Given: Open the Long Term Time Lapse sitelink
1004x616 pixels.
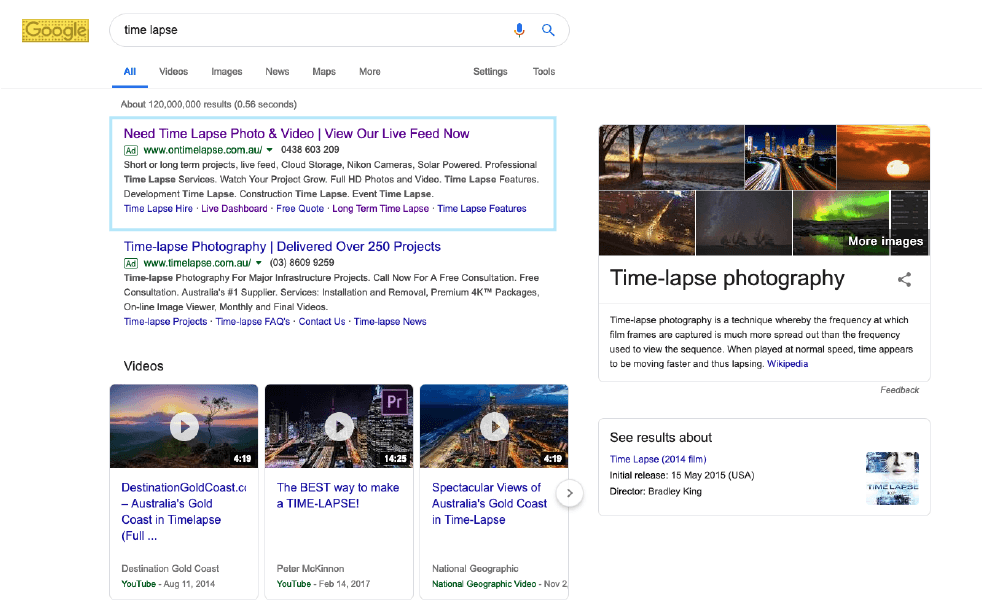Looking at the screenshot, I should tap(380, 209).
